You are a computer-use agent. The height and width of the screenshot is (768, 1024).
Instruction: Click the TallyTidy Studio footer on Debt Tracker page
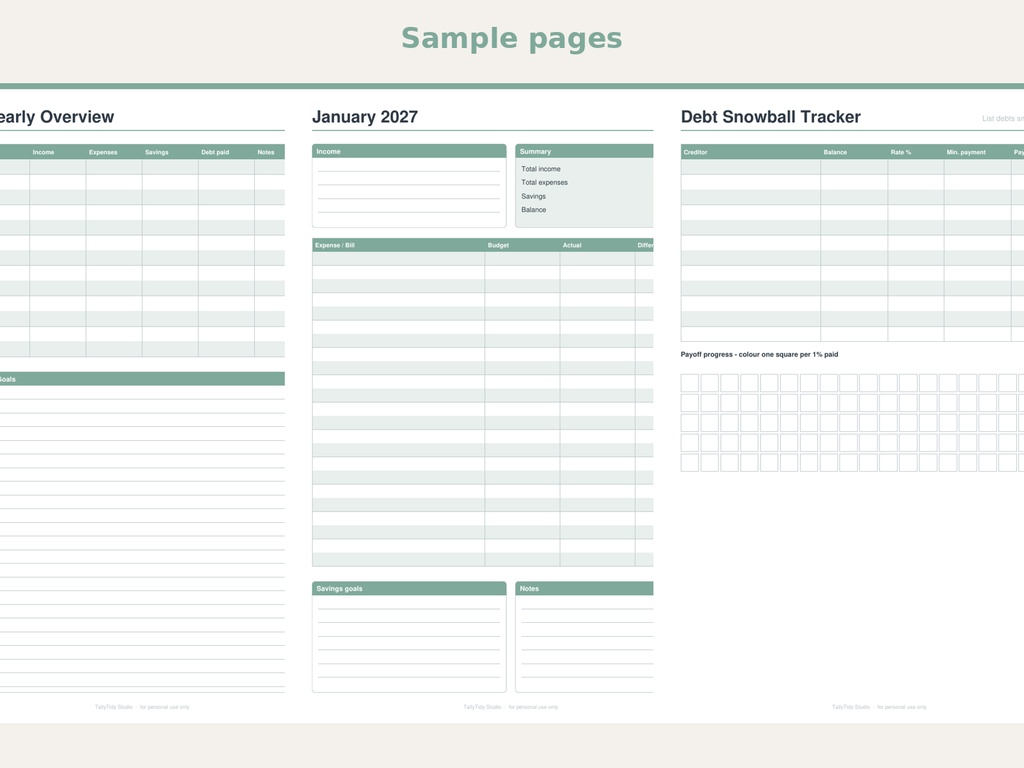(x=879, y=707)
